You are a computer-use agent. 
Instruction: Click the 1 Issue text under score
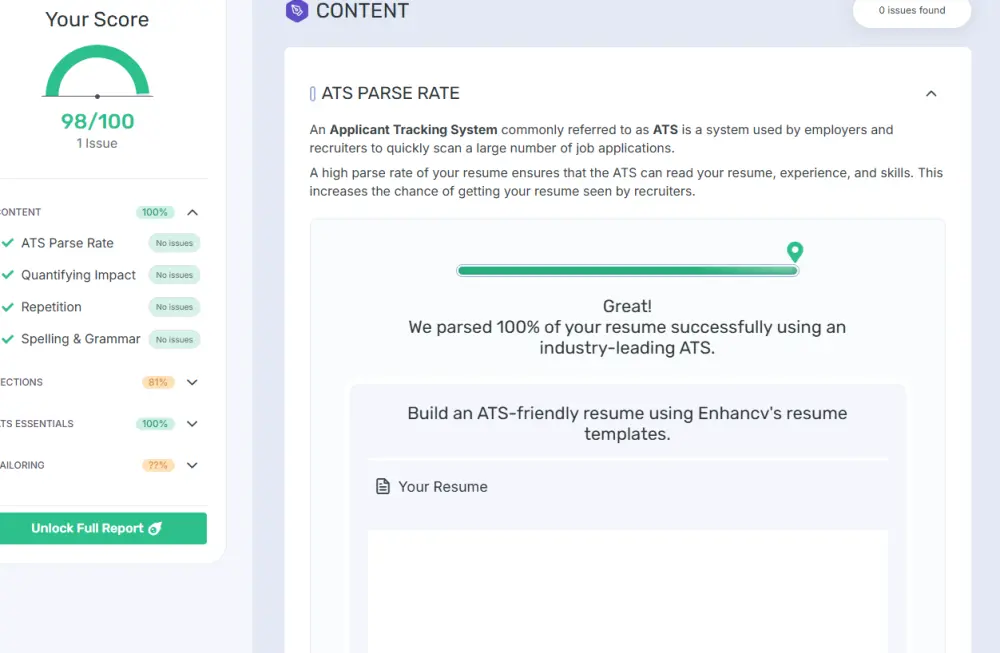coord(97,143)
